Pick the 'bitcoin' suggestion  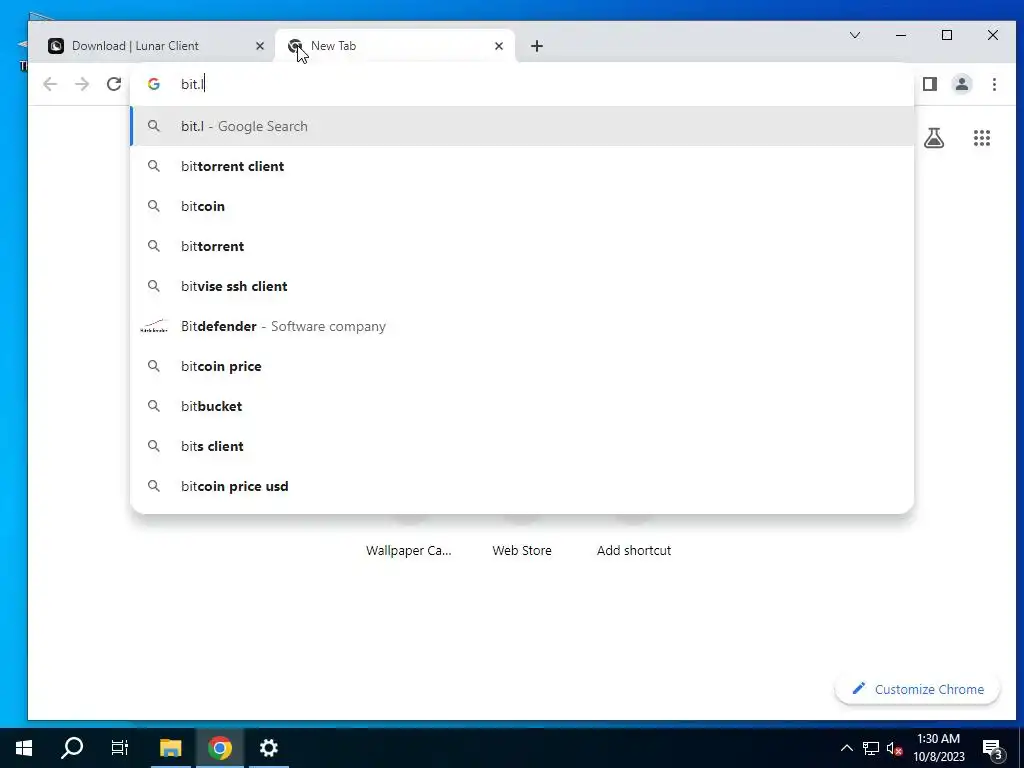tap(522, 206)
